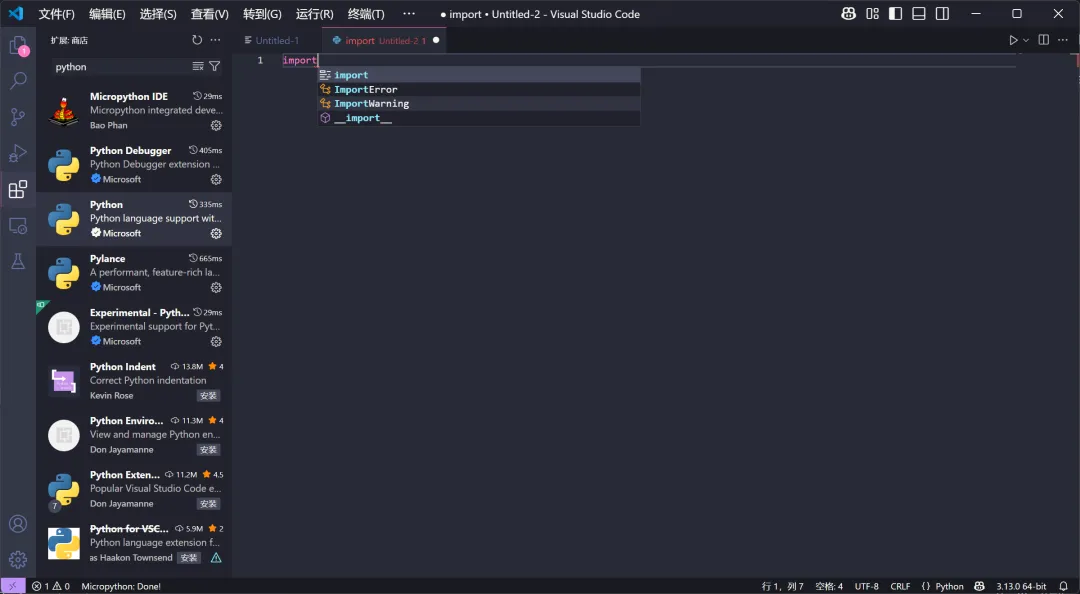This screenshot has height=594, width=1080.
Task: Choose __import__ autocomplete suggestion
Action: 479,118
